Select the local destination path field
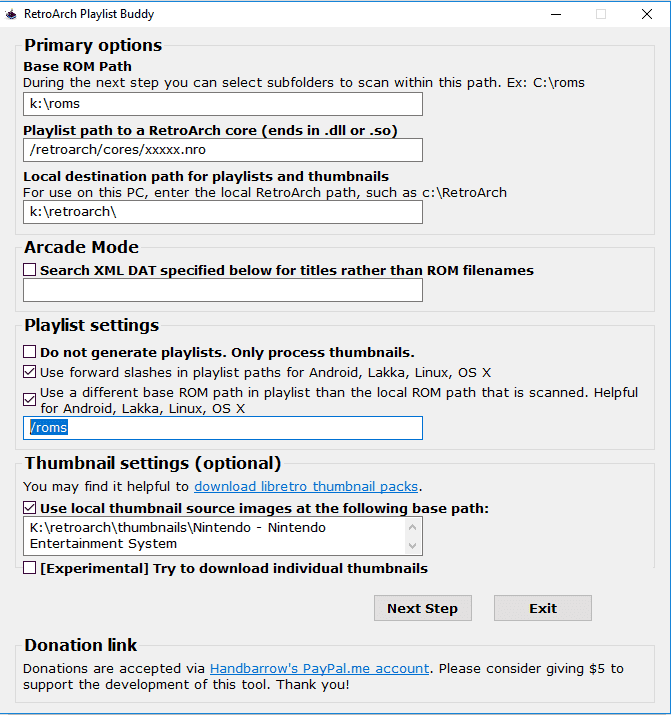This screenshot has height=715, width=671. pyautogui.click(x=223, y=212)
